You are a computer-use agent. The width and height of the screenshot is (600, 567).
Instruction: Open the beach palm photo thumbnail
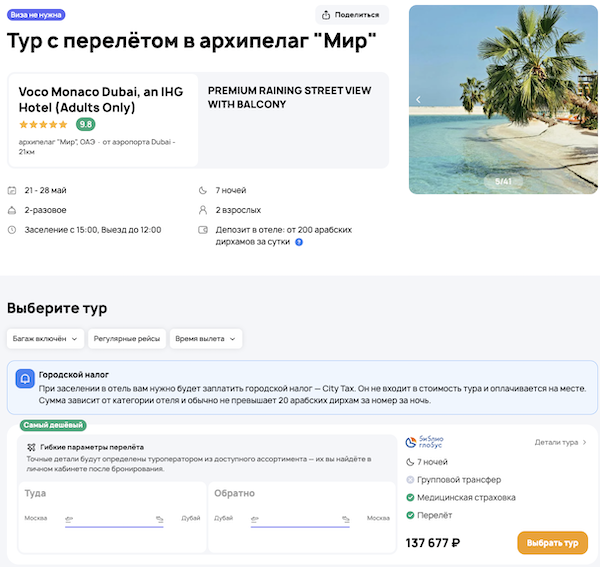point(497,99)
